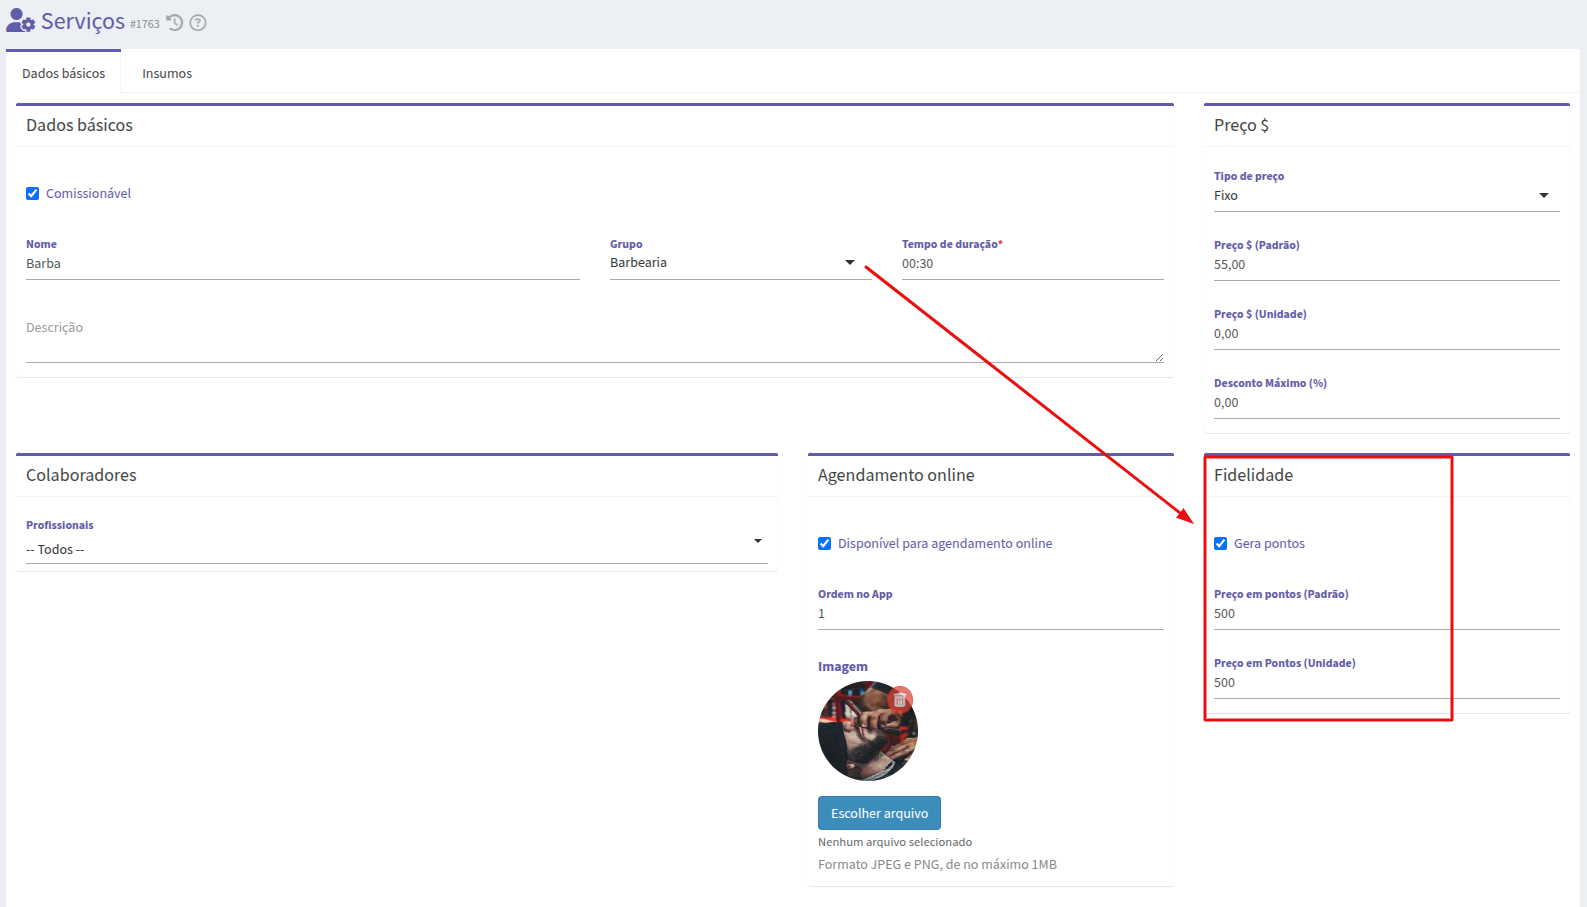Click the Imagem label
The height and width of the screenshot is (907, 1587).
[843, 667]
